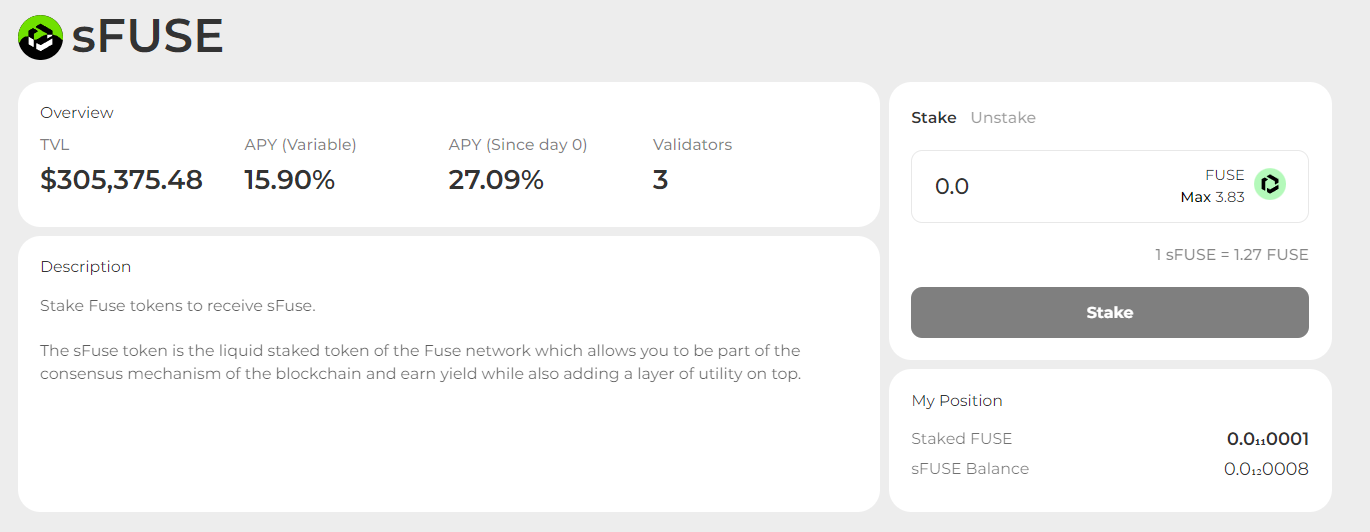This screenshot has height=532, width=1370.
Task: Select the Stake tab
Action: click(x=934, y=118)
